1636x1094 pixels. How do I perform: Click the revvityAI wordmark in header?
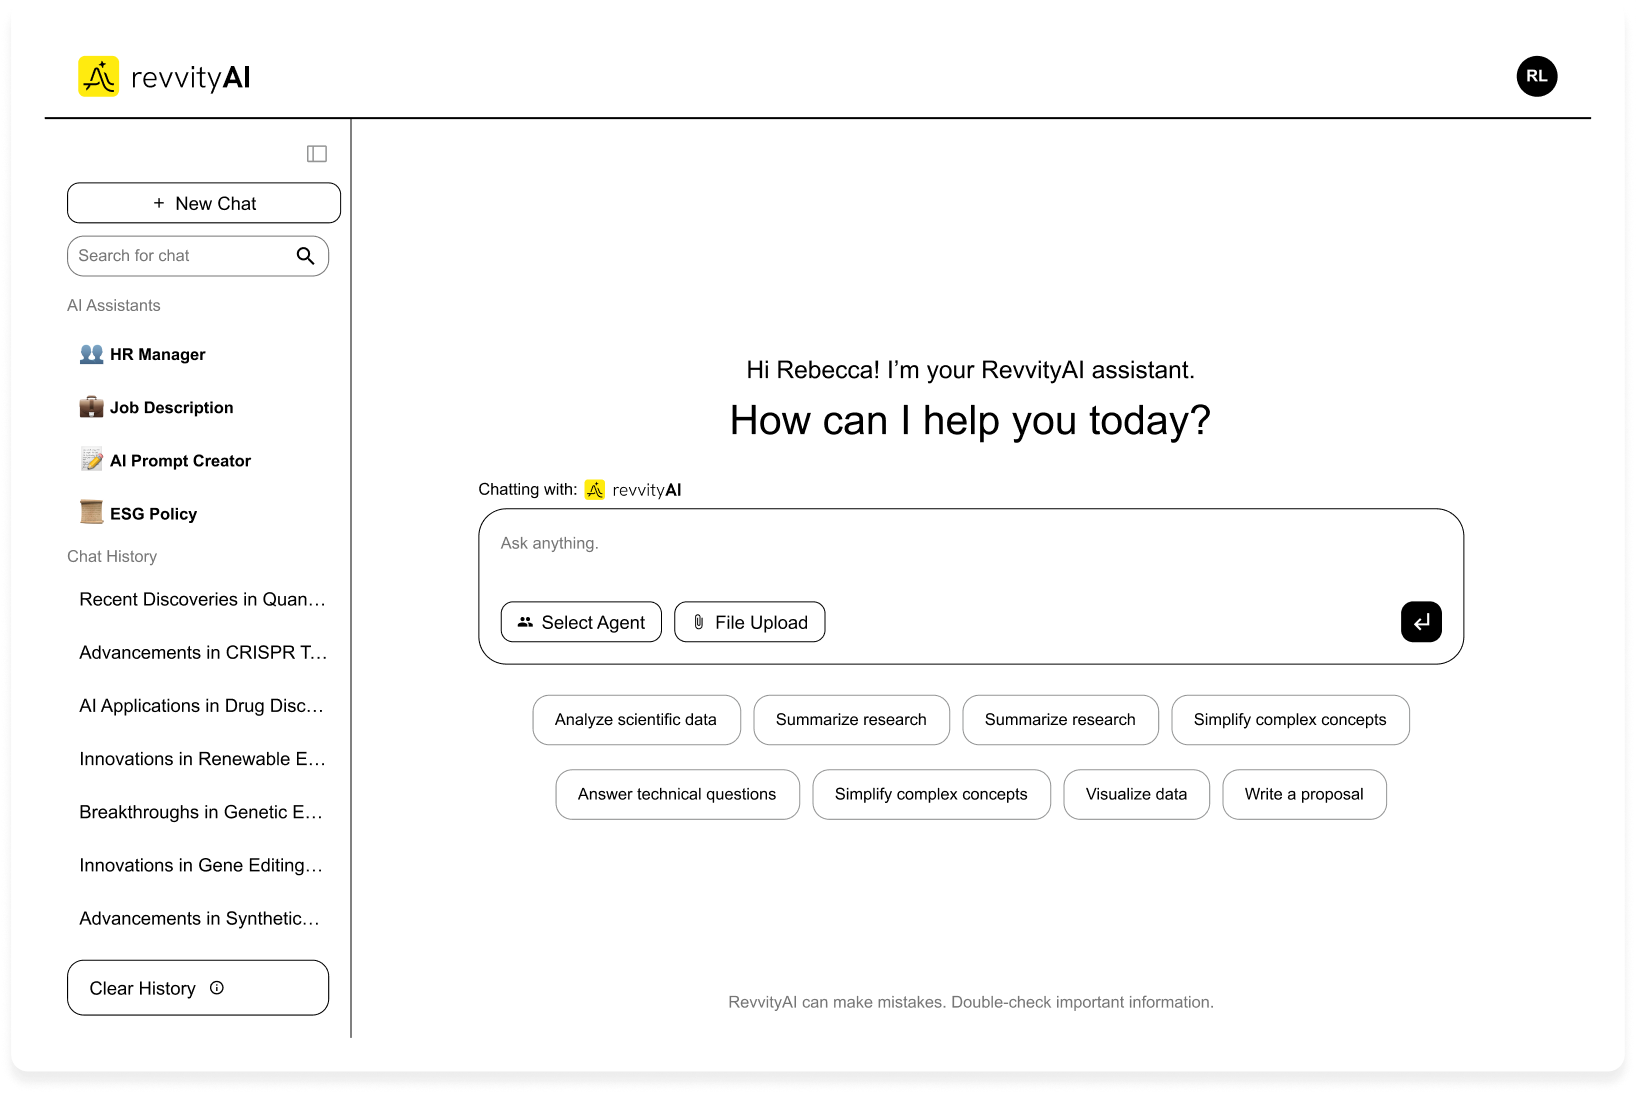coord(191,78)
